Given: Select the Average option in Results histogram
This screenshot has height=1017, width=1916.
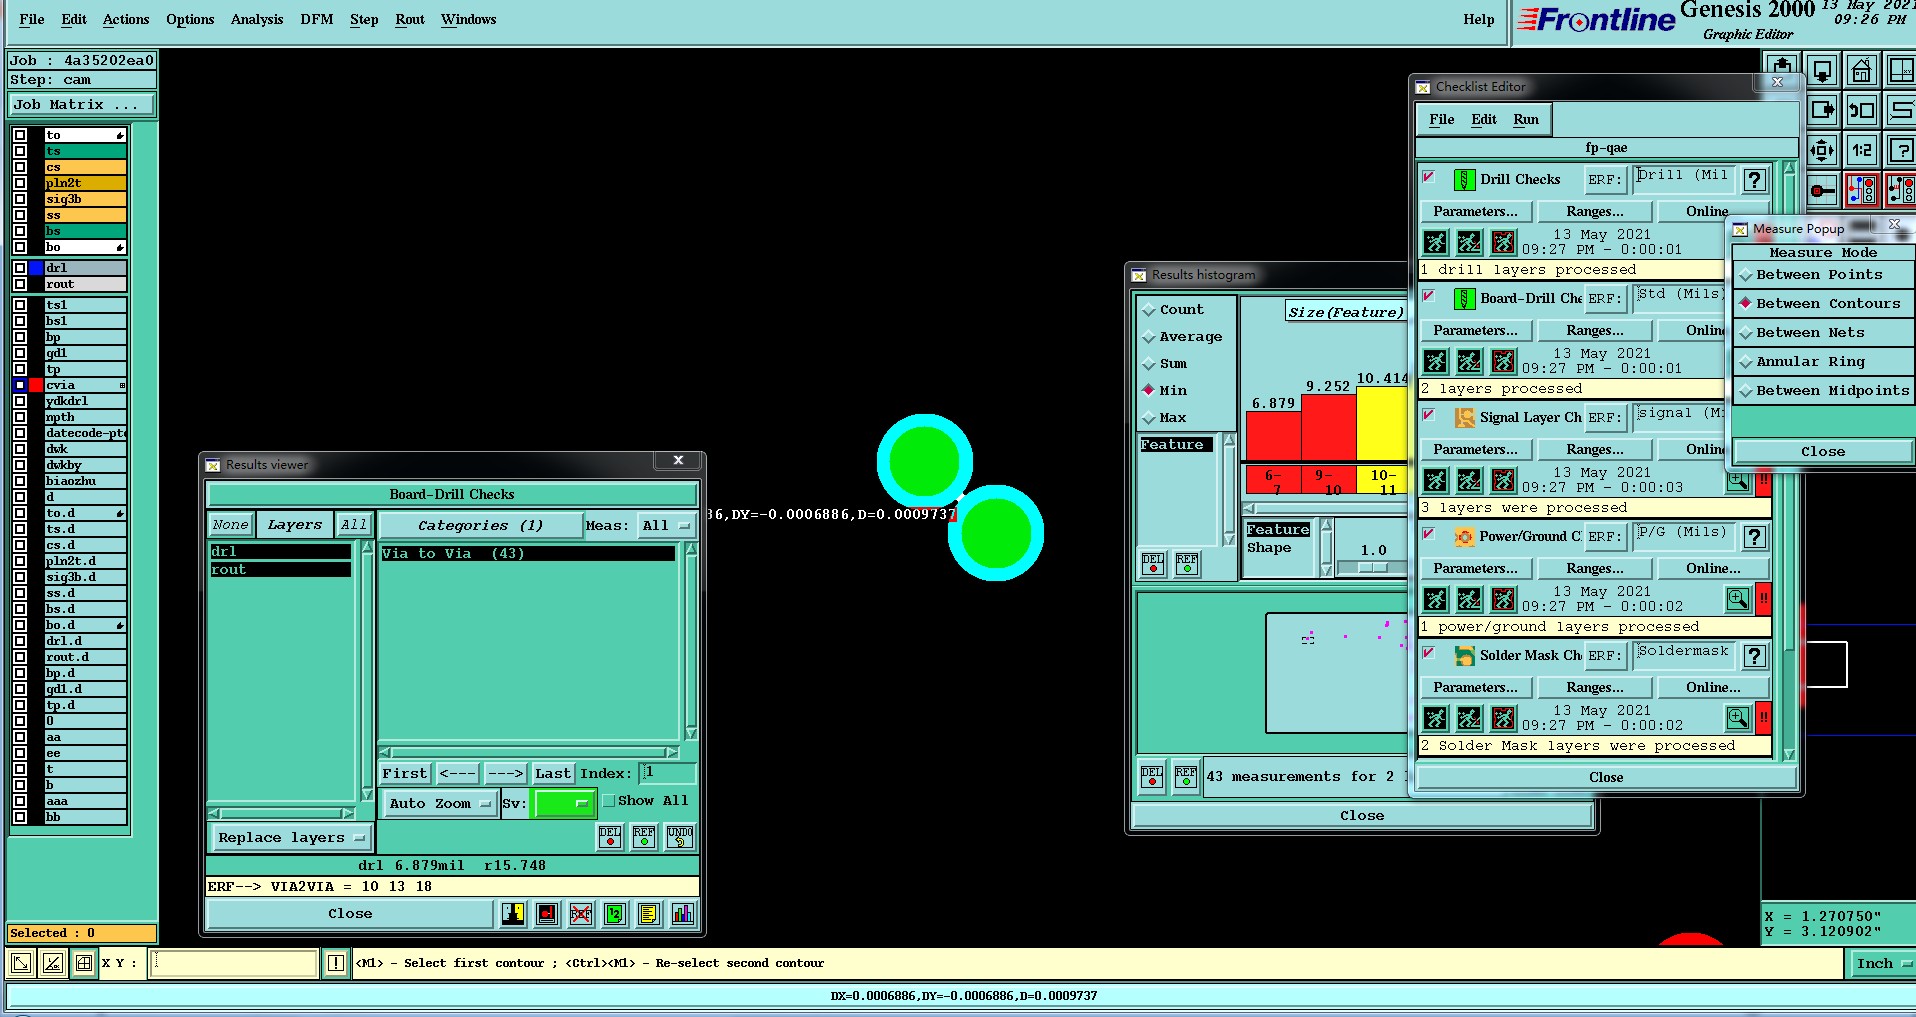Looking at the screenshot, I should 1181,337.
